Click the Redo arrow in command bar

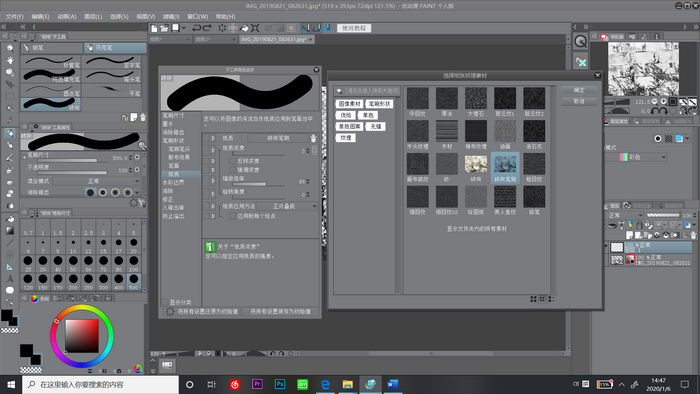click(x=208, y=28)
